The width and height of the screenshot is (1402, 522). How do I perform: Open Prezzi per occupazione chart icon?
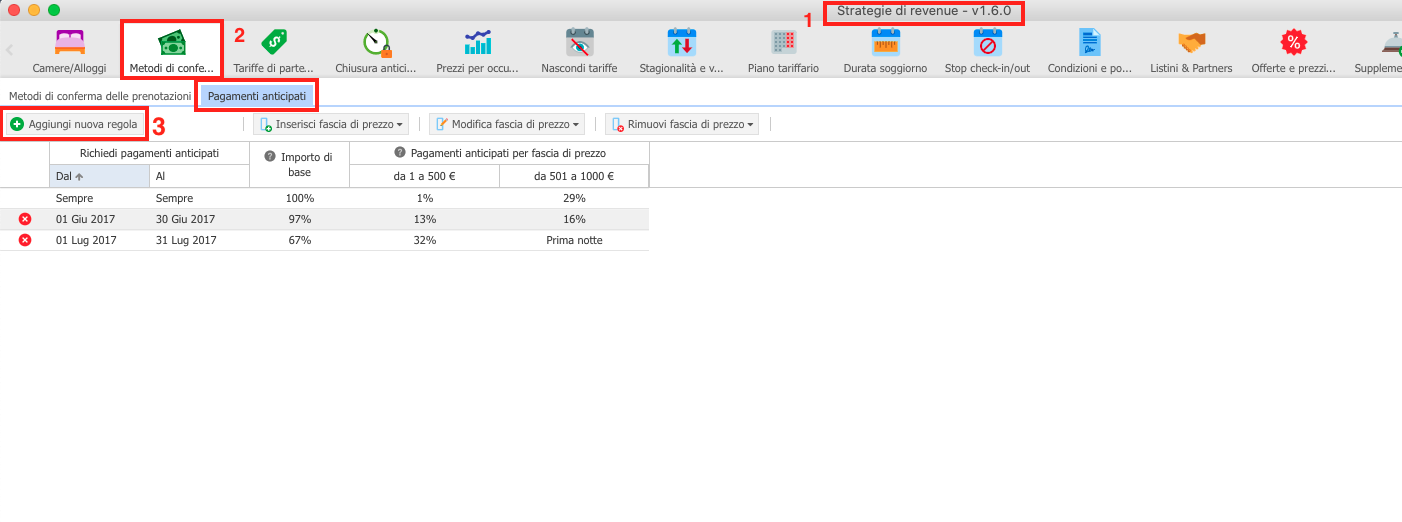click(x=478, y=42)
